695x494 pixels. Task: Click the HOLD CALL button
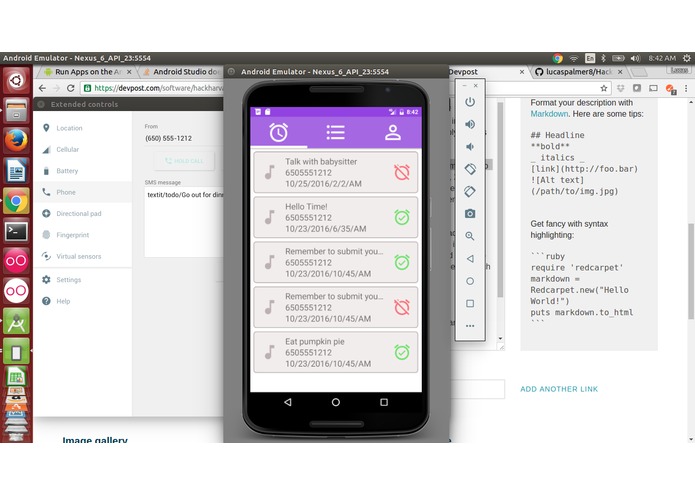(x=185, y=161)
